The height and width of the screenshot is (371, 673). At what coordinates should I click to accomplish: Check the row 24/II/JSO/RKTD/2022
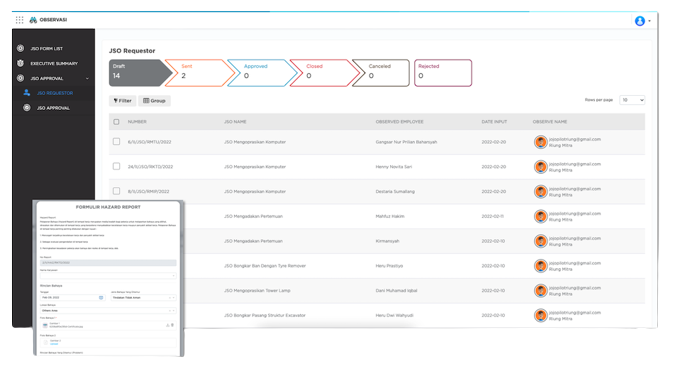click(116, 166)
